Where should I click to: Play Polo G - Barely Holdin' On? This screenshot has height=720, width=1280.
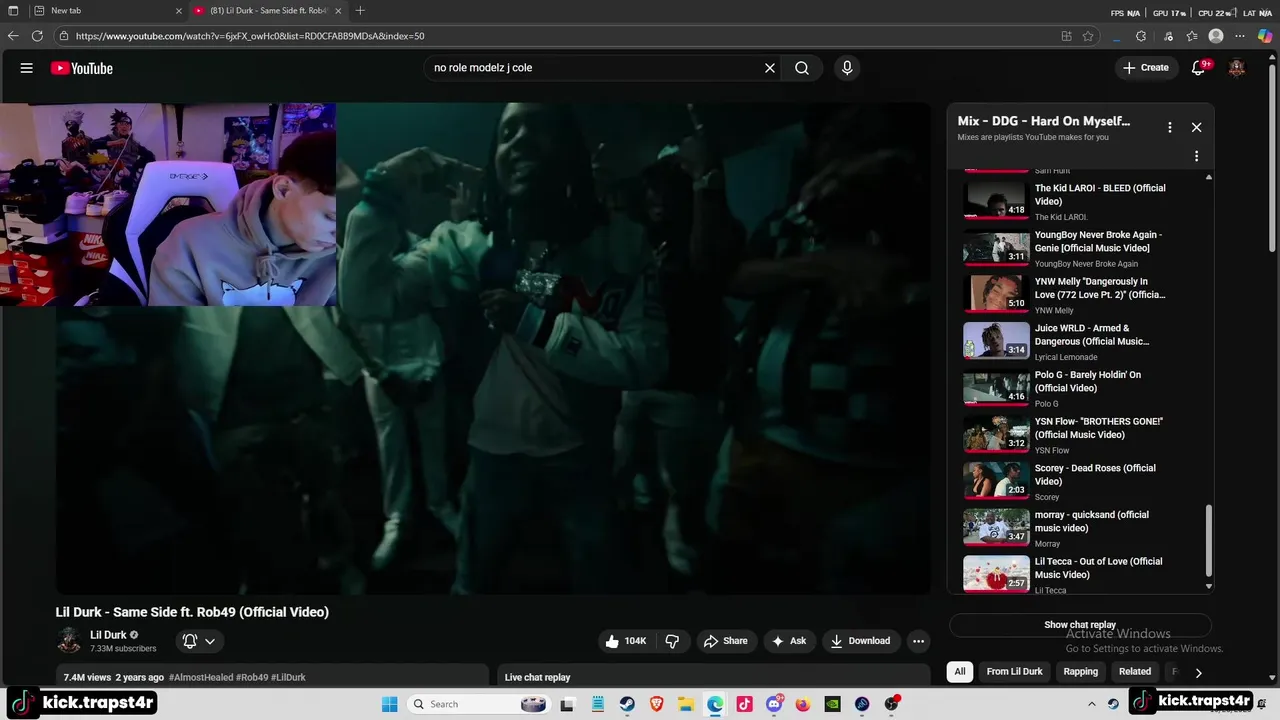(x=996, y=387)
